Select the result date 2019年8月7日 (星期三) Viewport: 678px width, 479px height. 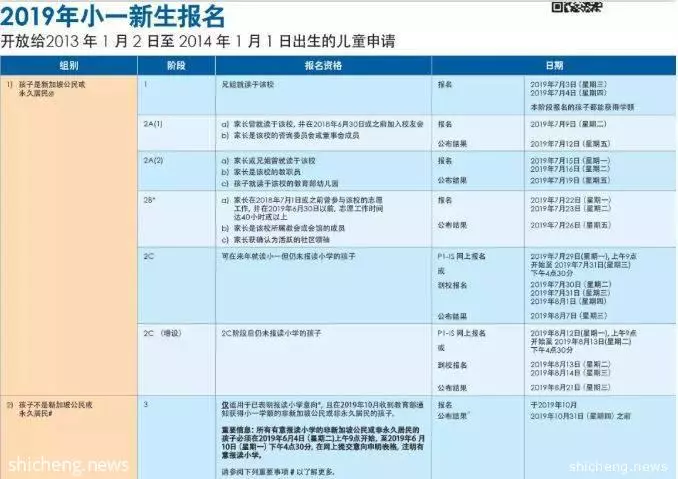569,316
